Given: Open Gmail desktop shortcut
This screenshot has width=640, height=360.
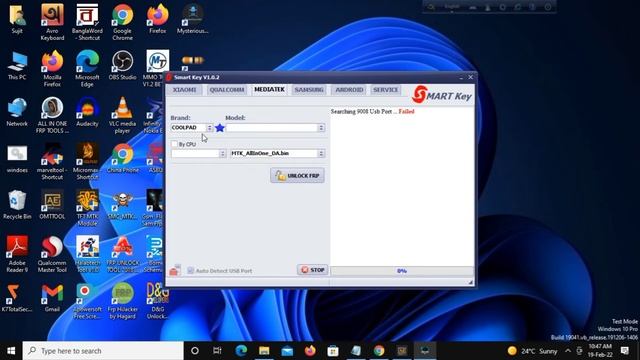Looking at the screenshot, I should pyautogui.click(x=52, y=298).
